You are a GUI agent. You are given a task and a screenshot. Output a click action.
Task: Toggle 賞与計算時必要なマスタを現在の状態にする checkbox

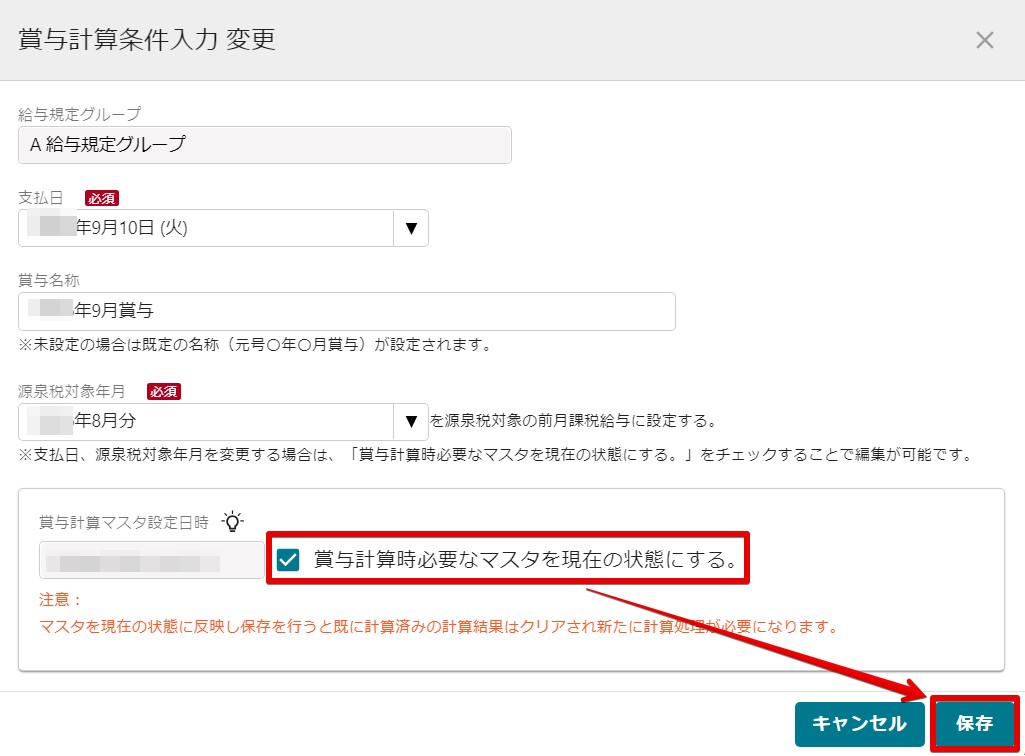(x=288, y=560)
